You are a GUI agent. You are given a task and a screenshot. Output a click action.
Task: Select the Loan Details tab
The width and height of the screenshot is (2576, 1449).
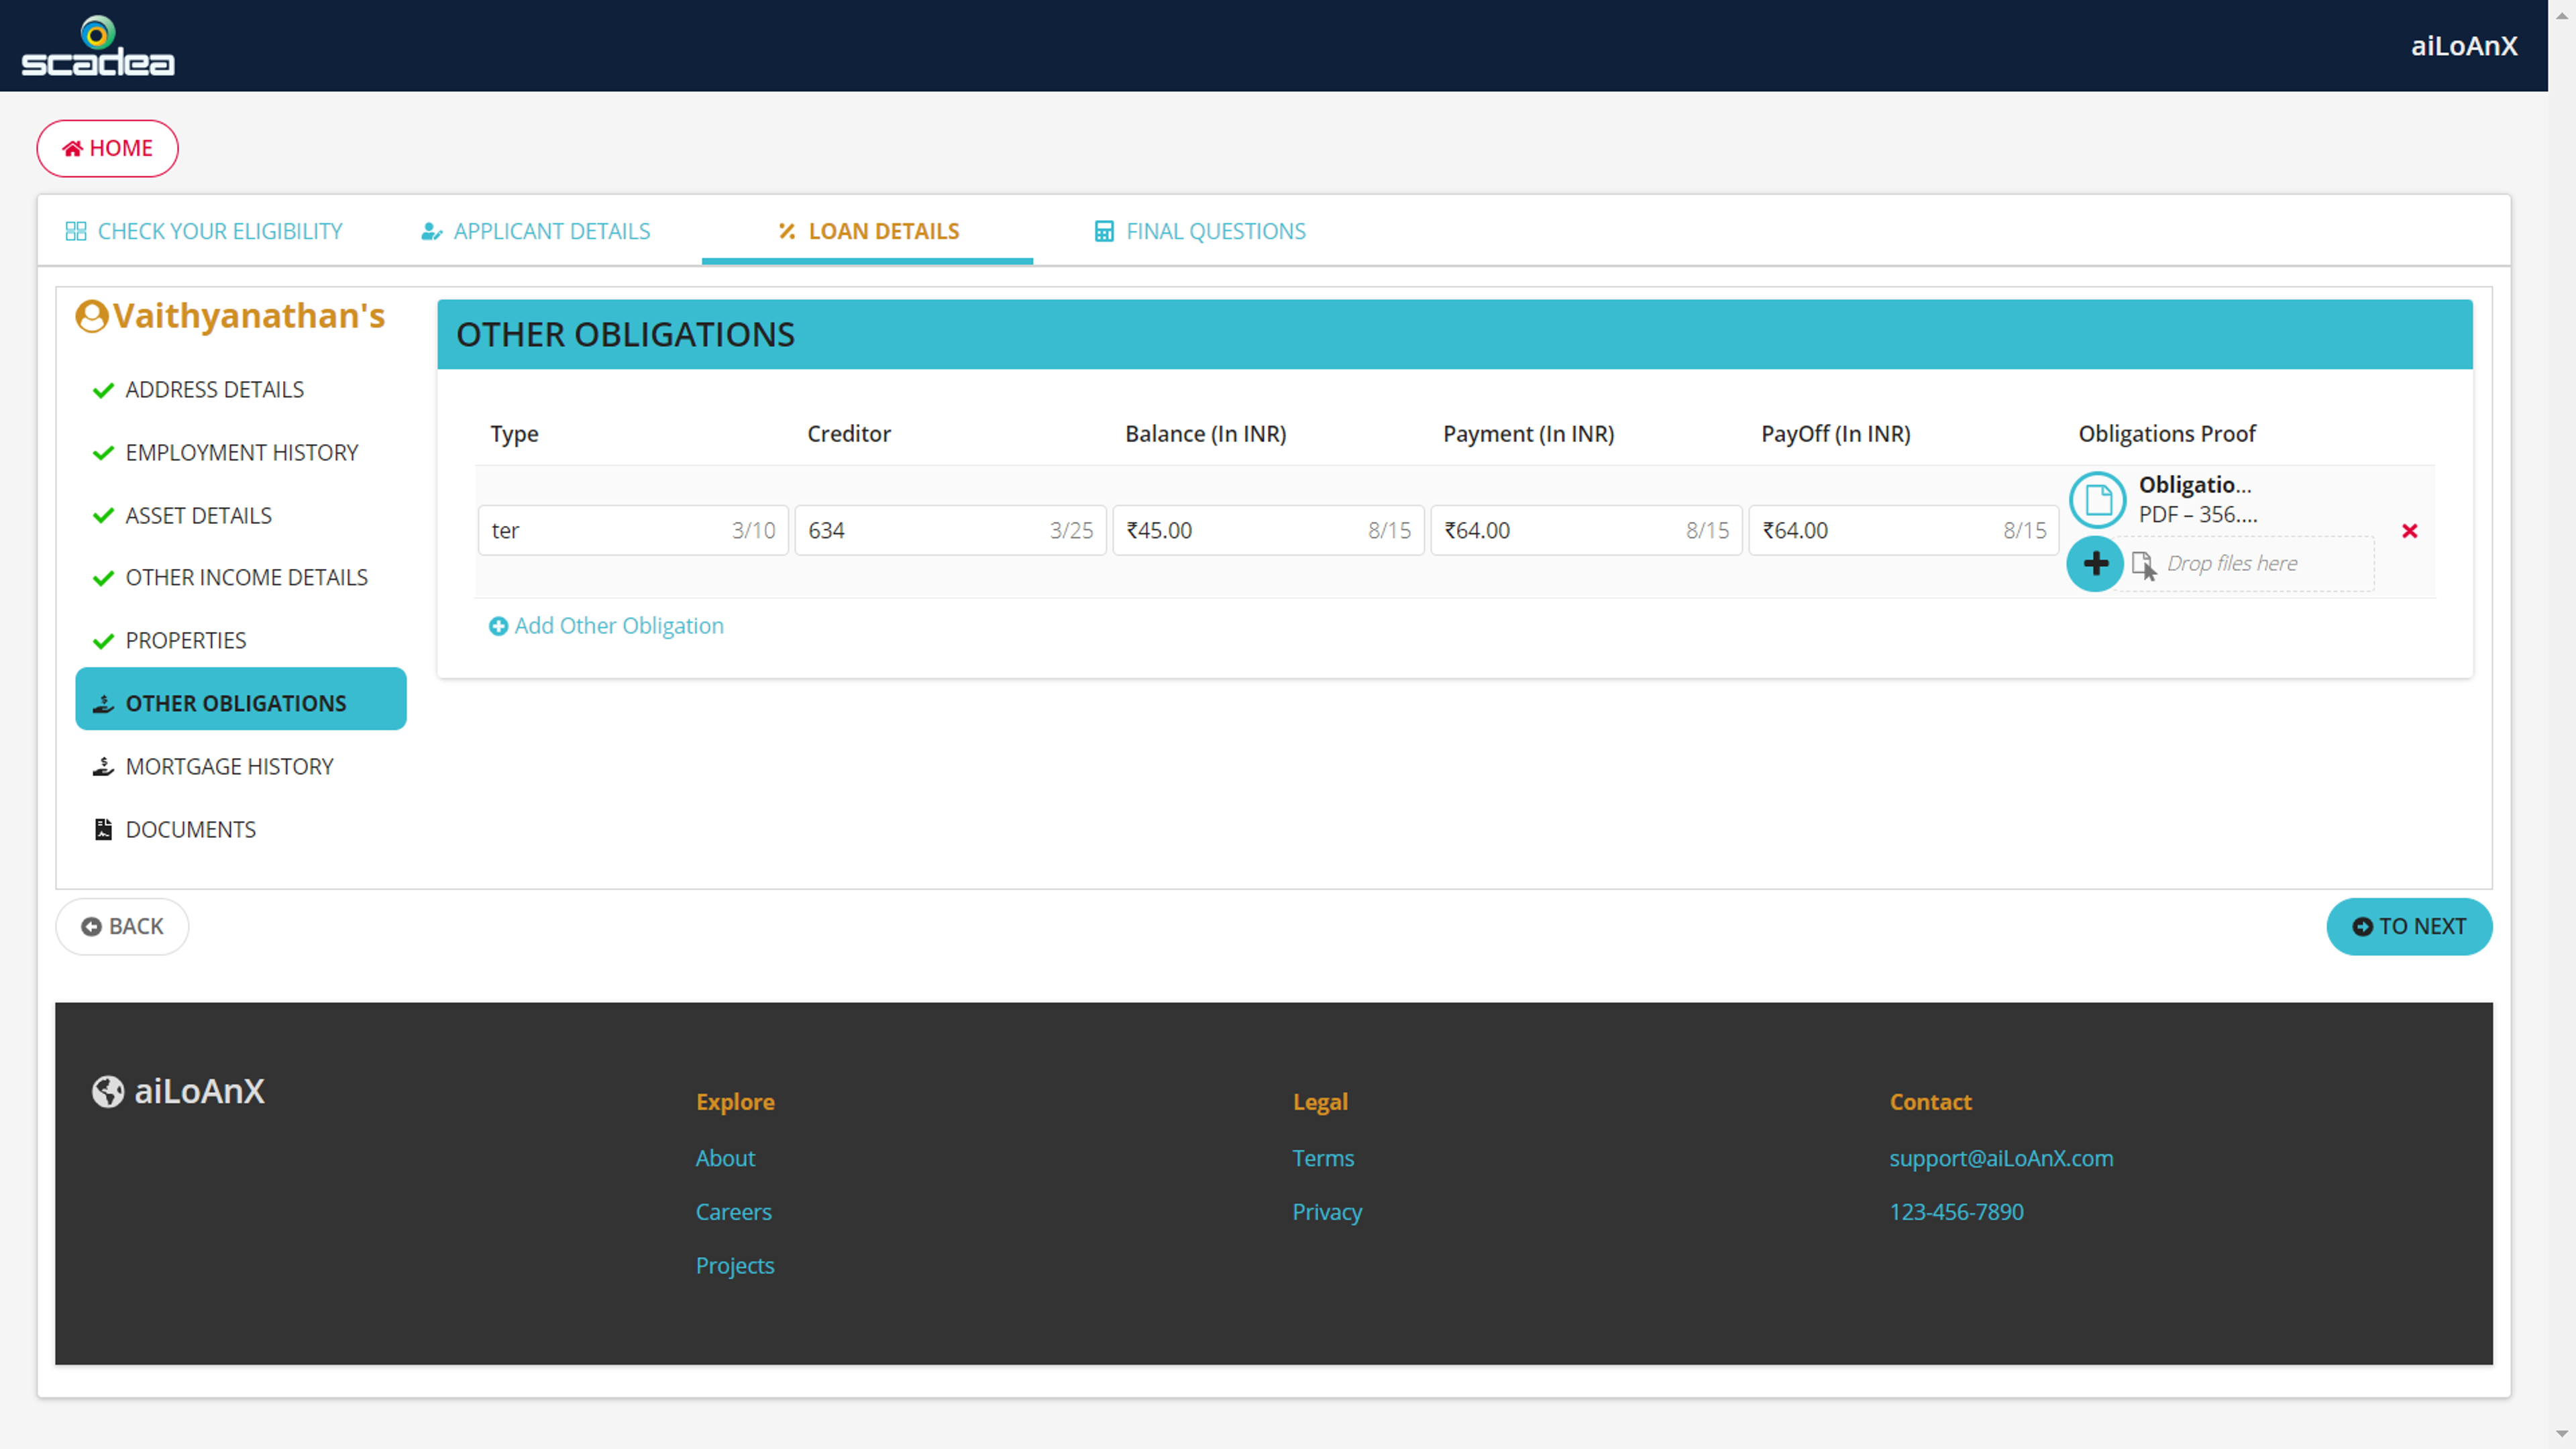[868, 231]
